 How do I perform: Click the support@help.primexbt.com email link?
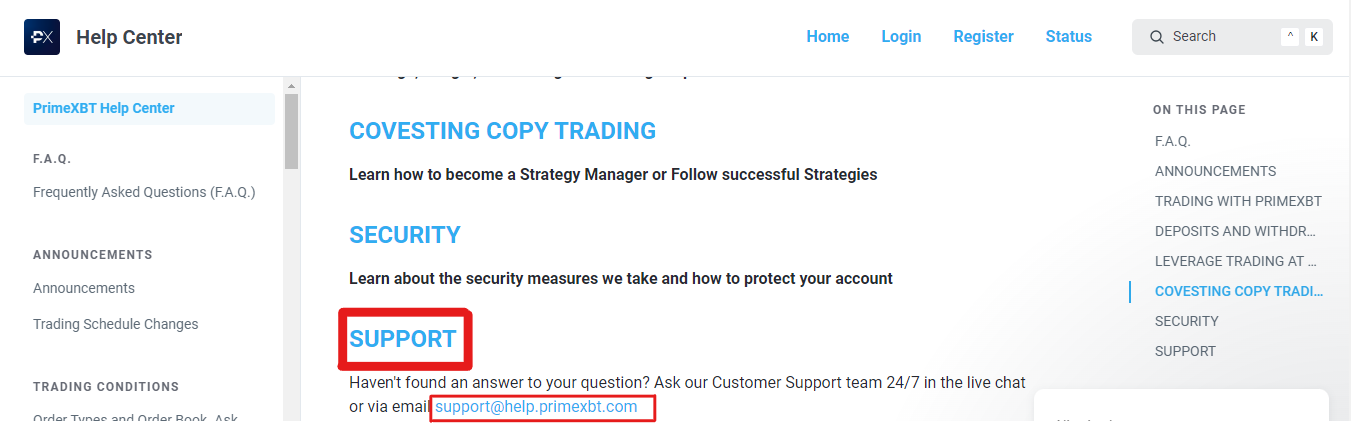coord(536,407)
